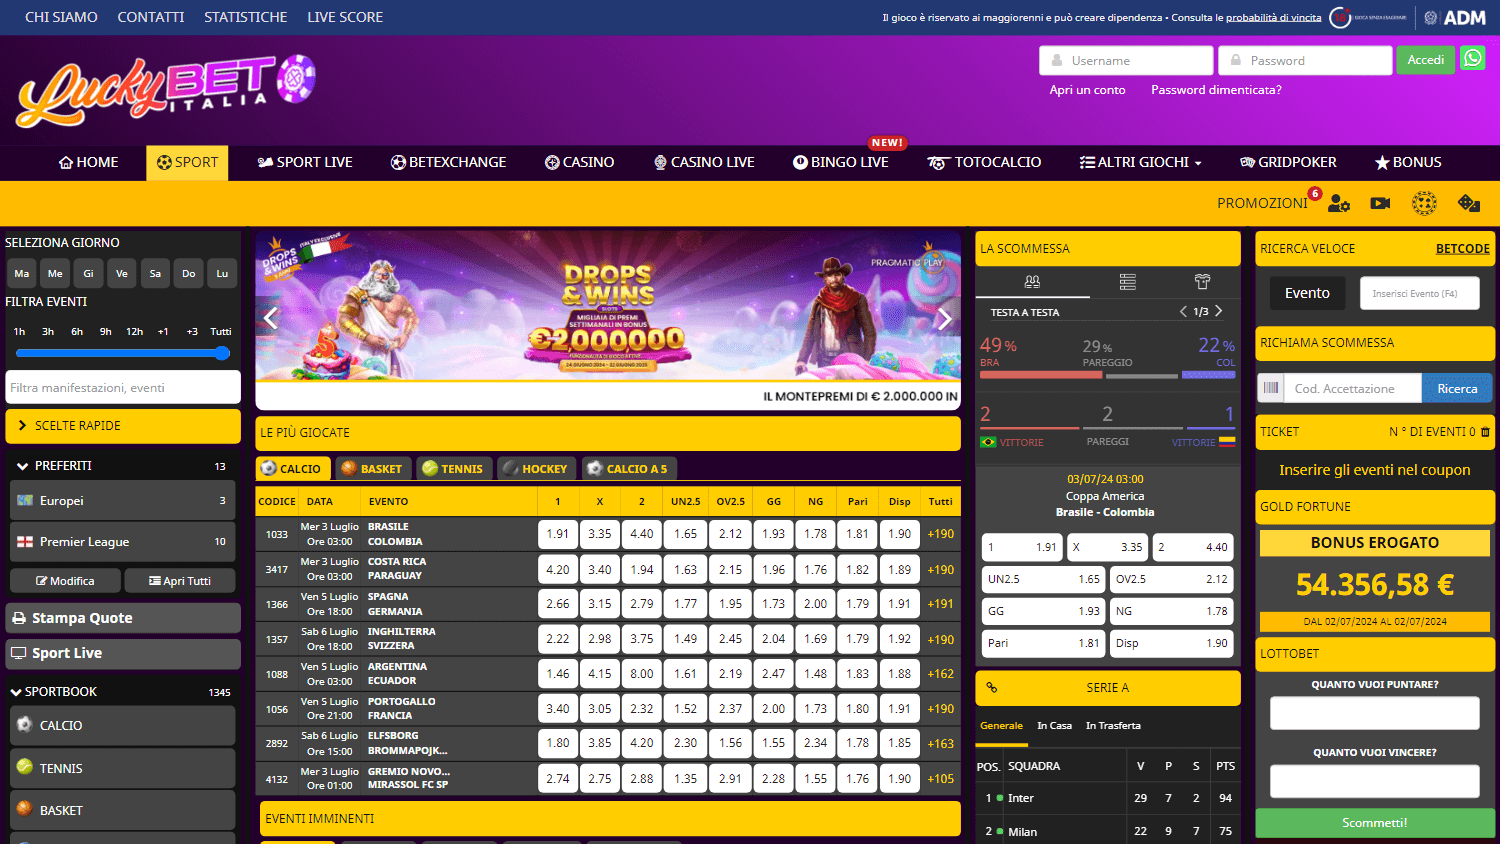
Task: Switch to the Basket tab in Le Più Giocate
Action: [371, 468]
